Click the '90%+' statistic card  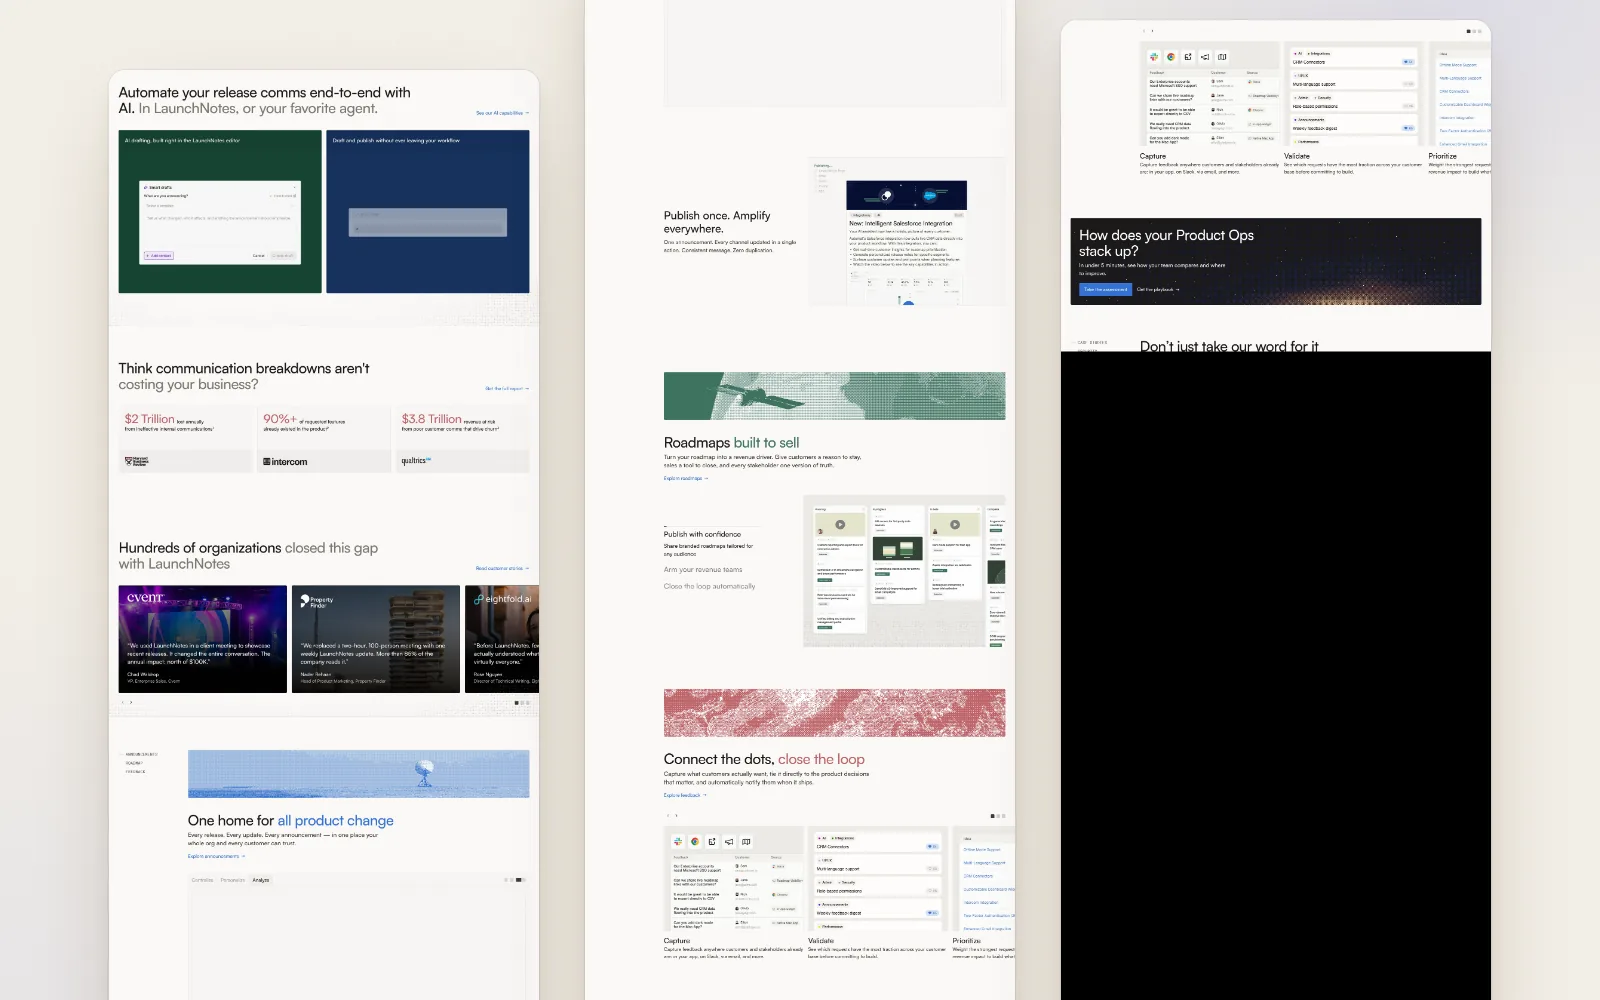pyautogui.click(x=324, y=438)
